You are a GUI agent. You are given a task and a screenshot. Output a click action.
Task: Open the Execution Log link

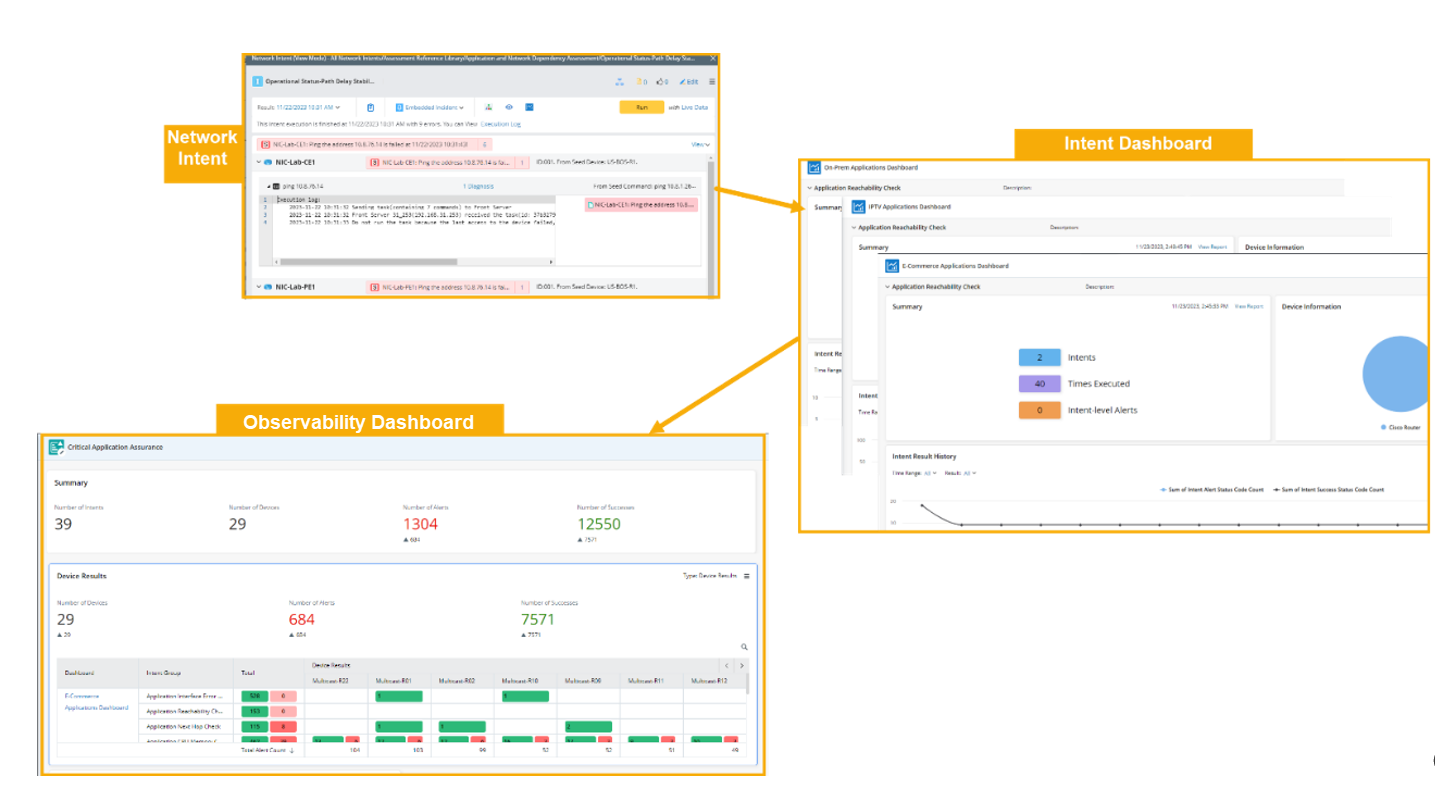click(x=500, y=124)
